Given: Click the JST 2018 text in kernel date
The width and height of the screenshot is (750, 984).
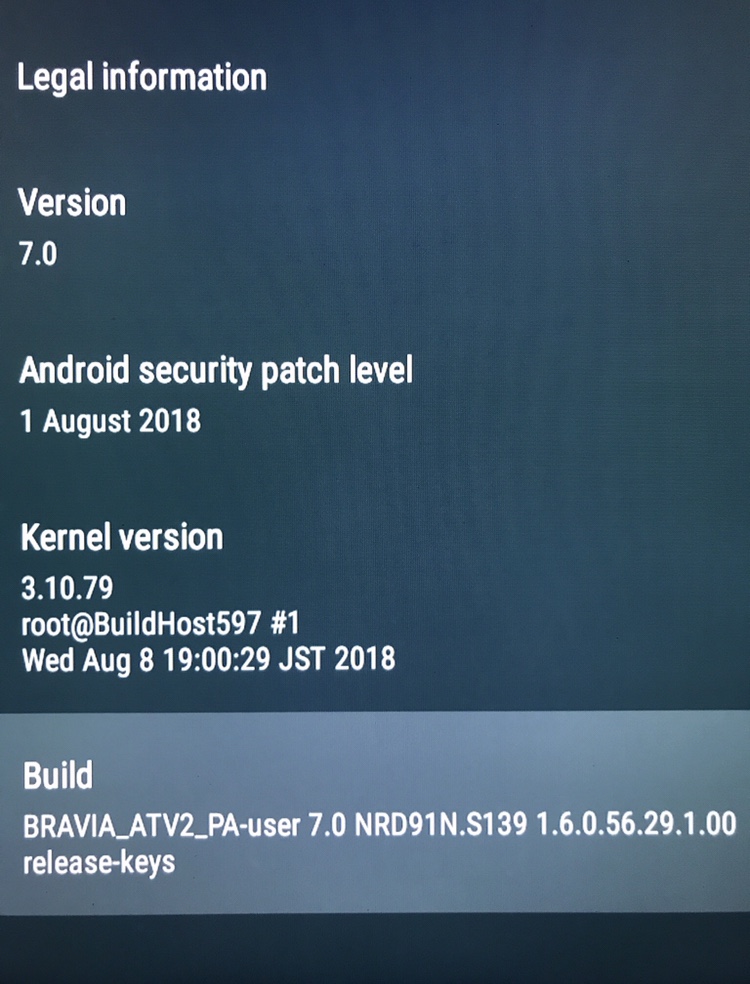Looking at the screenshot, I should [337, 659].
